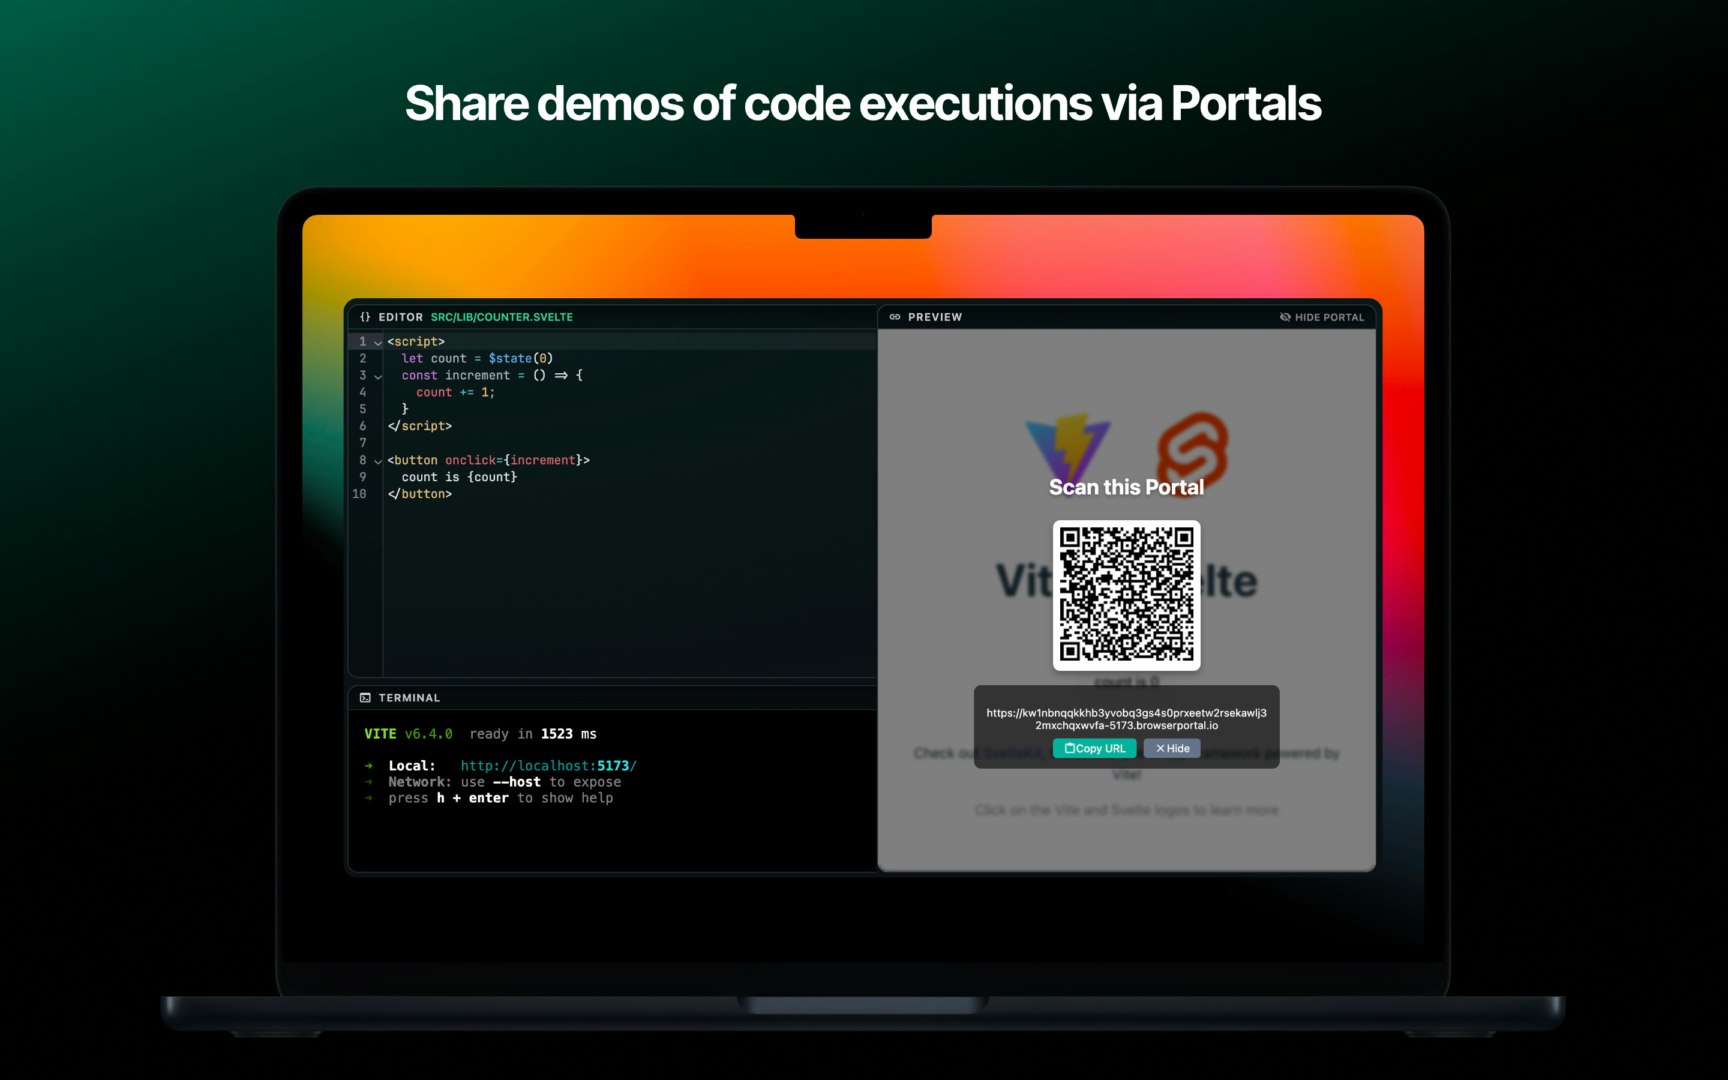
Task: Click the Copy URL button
Action: [1094, 748]
